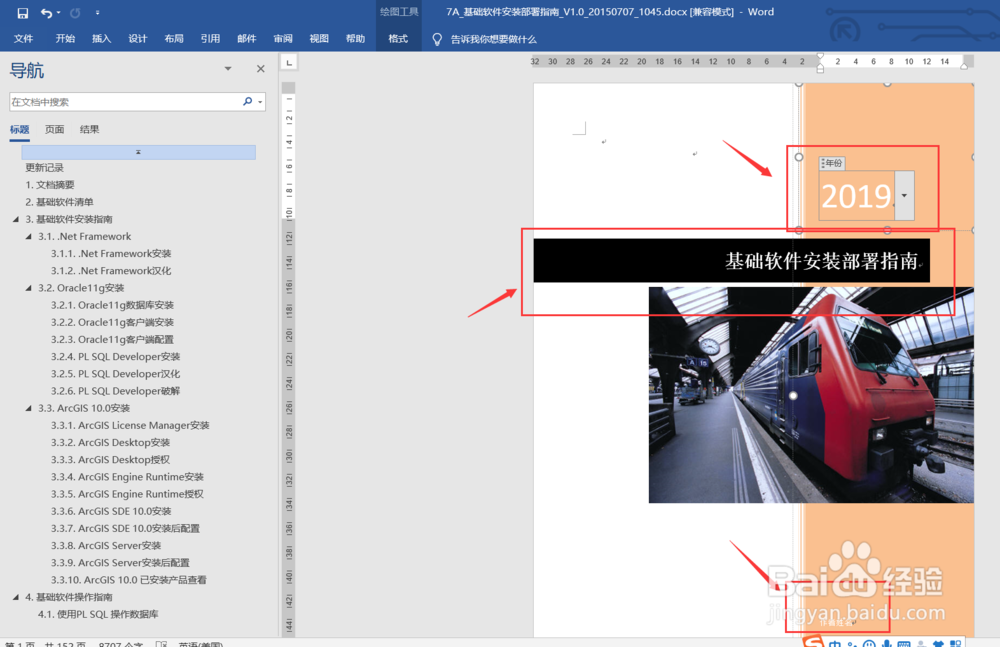Go to heading 3.3.1. ArcGIS License Manager安装

point(130,426)
